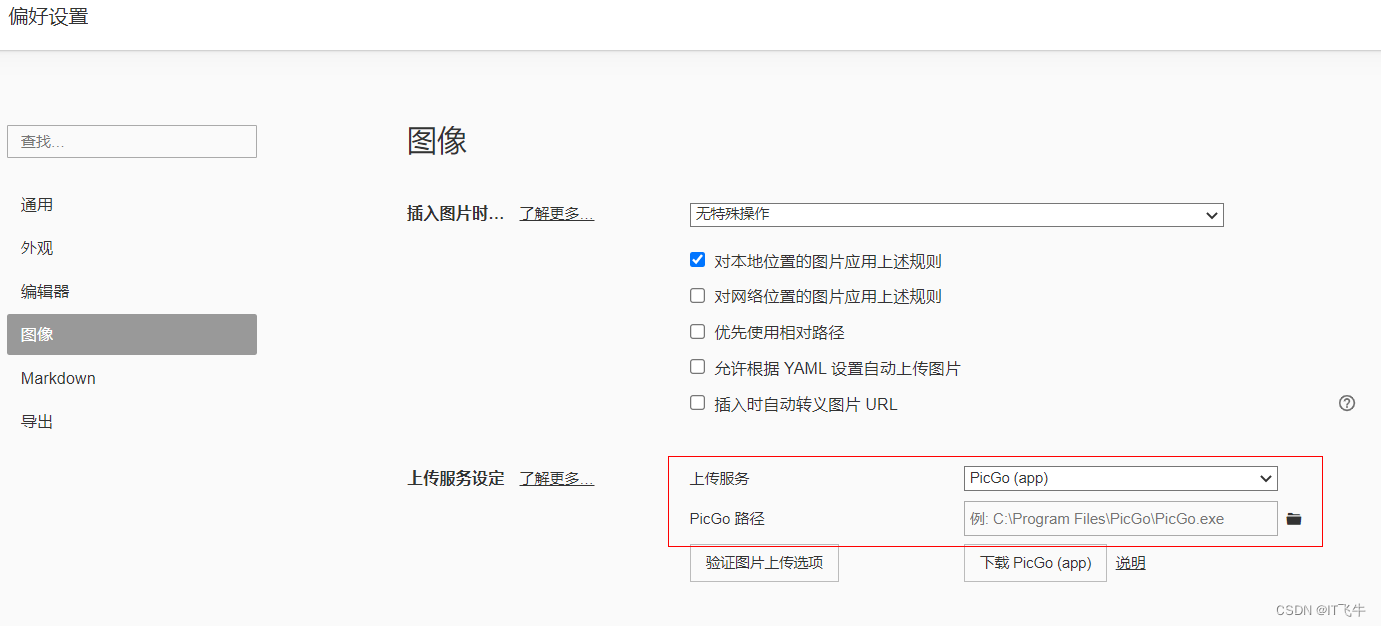
Task: Toggle apply rules to local images checkbox
Action: tap(698, 260)
